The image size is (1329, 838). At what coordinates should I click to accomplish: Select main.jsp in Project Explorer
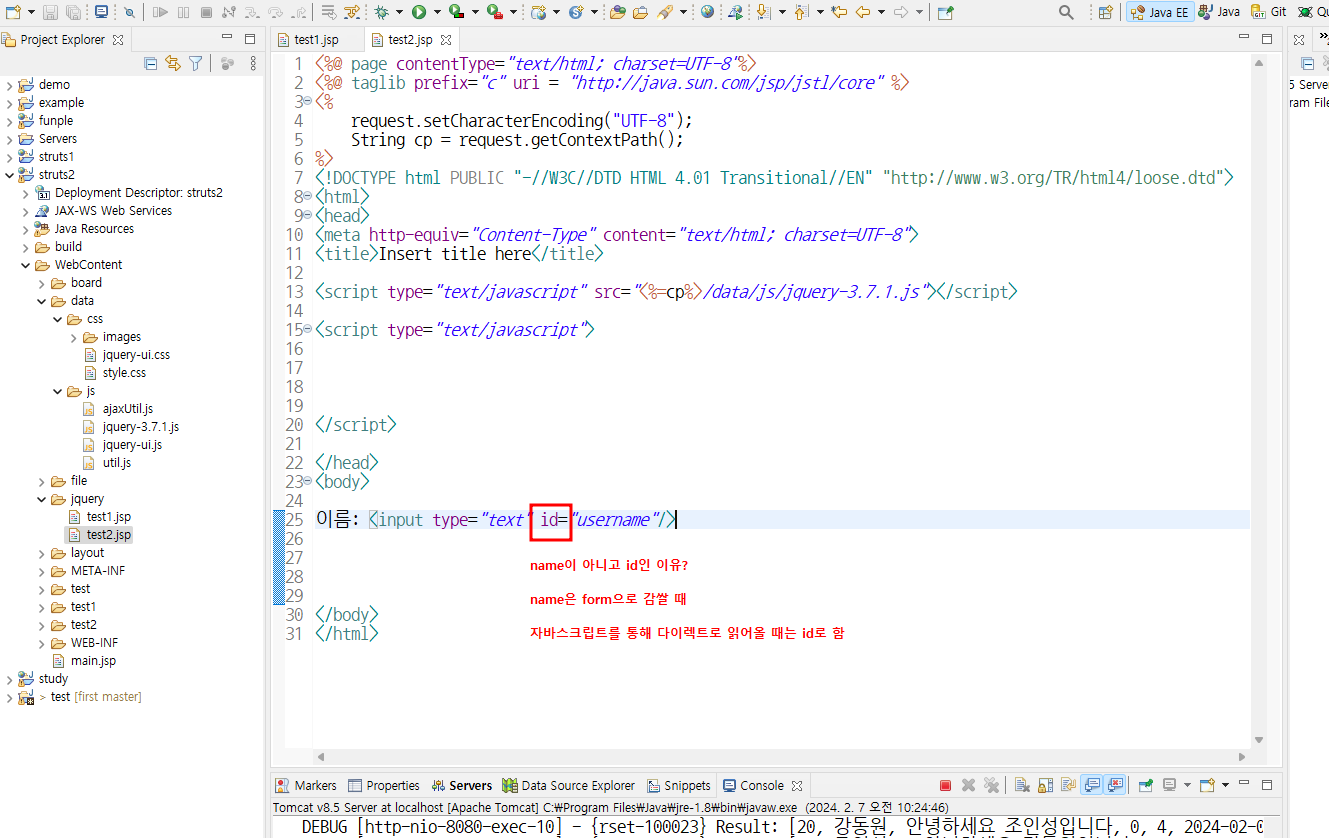(93, 661)
